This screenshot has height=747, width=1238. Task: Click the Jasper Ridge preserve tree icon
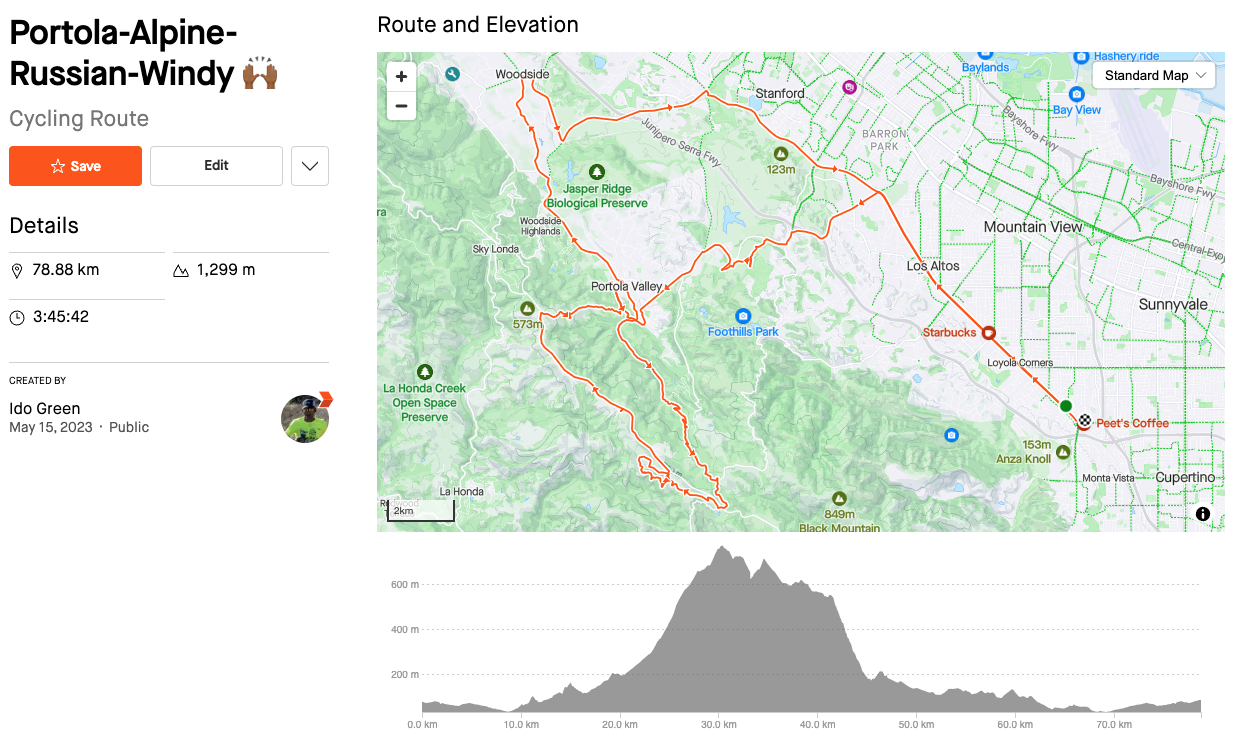point(598,171)
